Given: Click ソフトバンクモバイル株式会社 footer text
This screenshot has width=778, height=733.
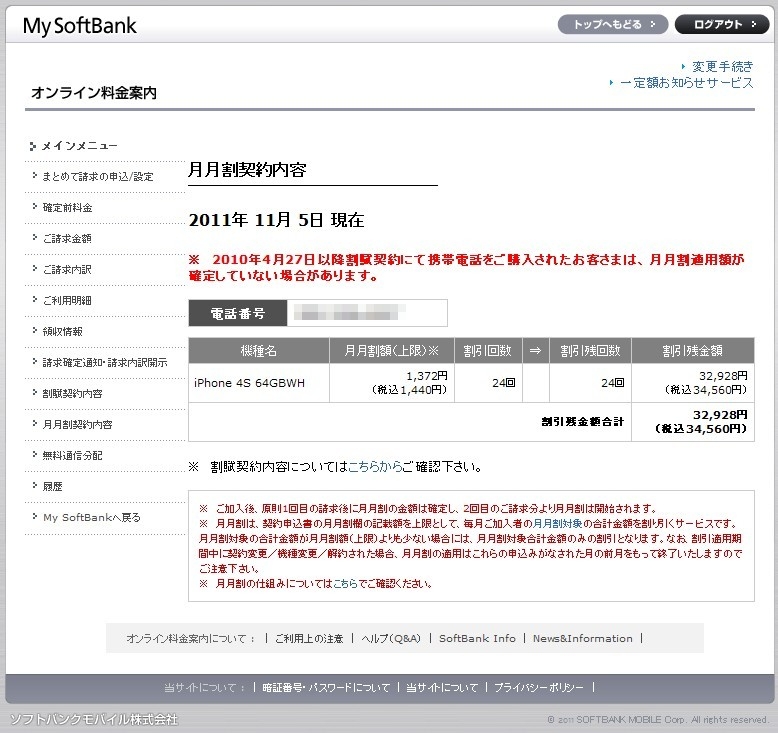Looking at the screenshot, I should point(94,719).
